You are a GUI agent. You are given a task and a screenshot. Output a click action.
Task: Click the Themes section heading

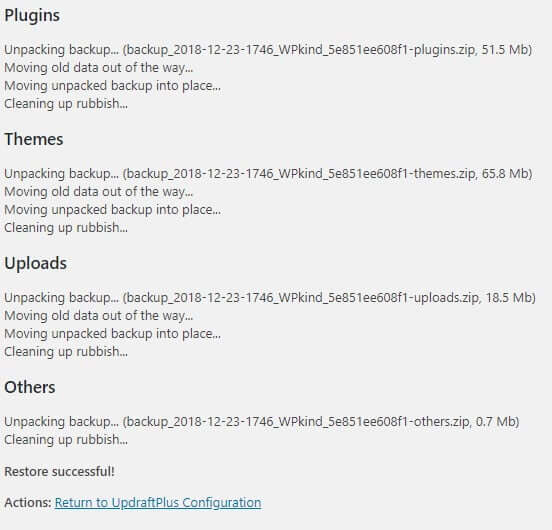(34, 139)
